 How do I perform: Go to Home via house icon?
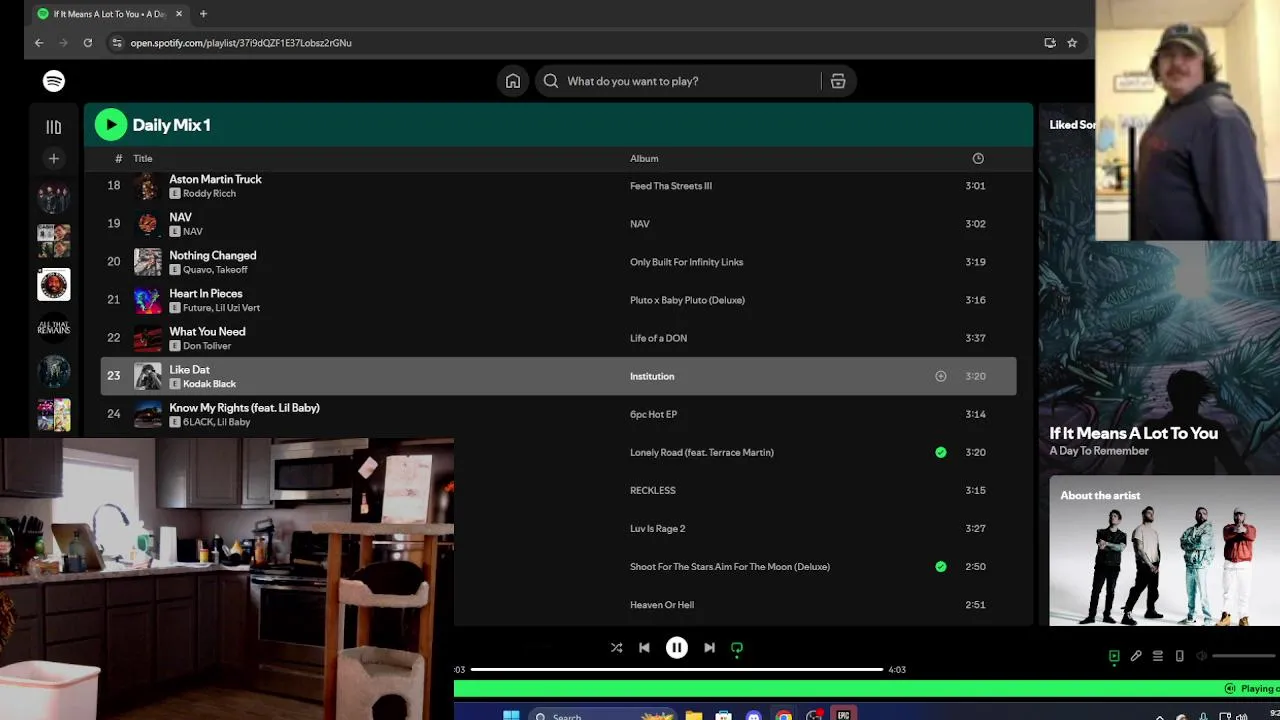[513, 81]
